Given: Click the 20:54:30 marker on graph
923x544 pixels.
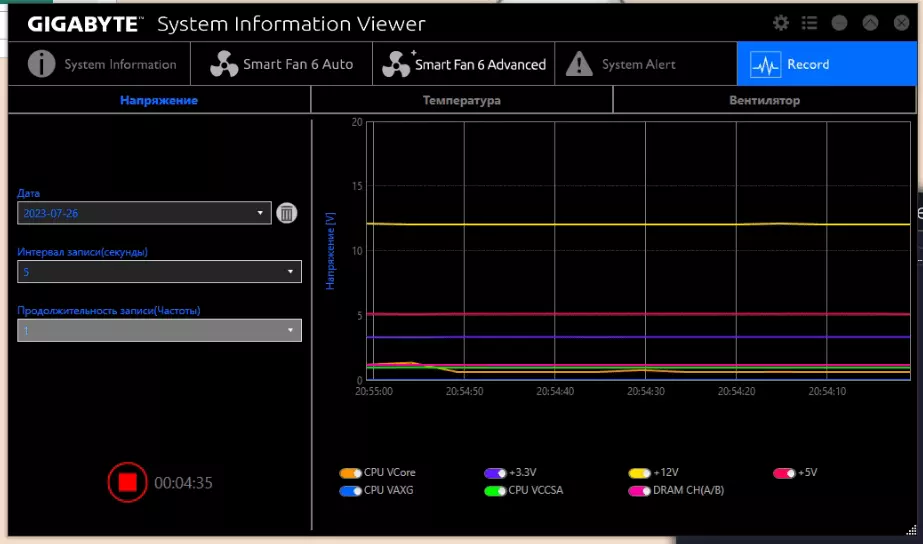Looking at the screenshot, I should (645, 391).
